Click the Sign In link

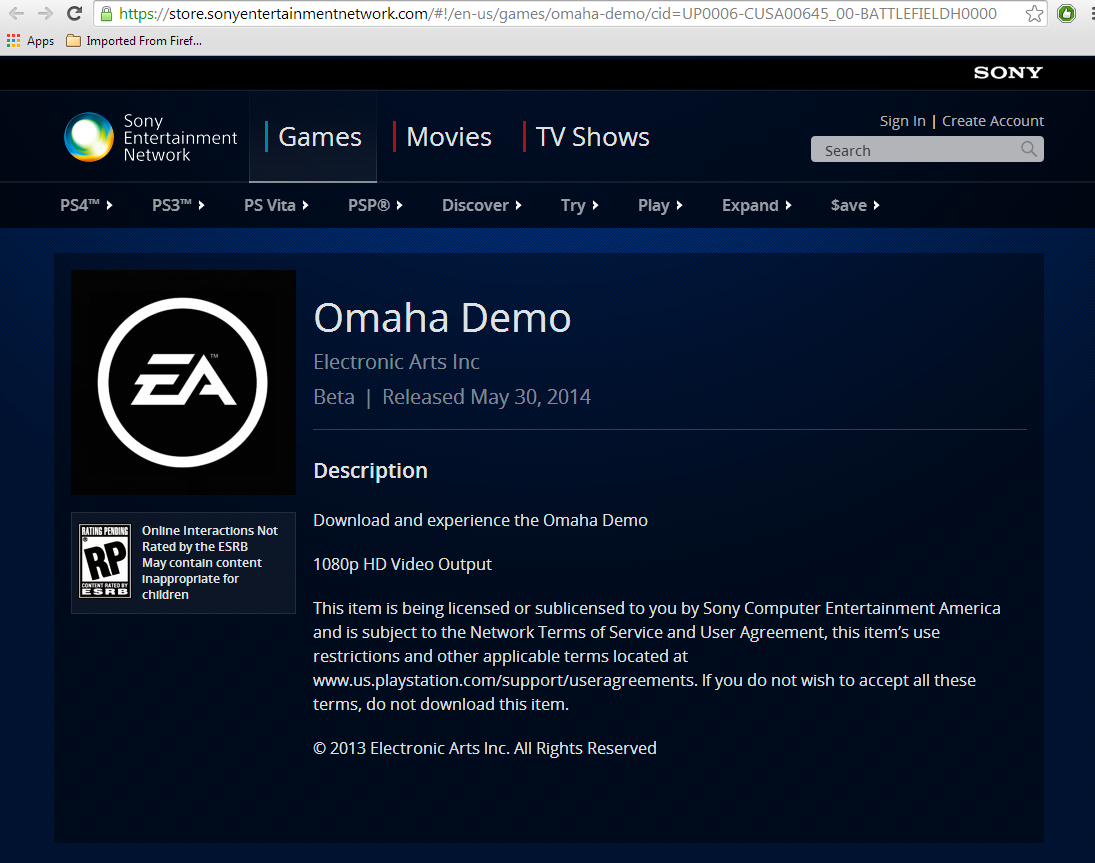902,121
